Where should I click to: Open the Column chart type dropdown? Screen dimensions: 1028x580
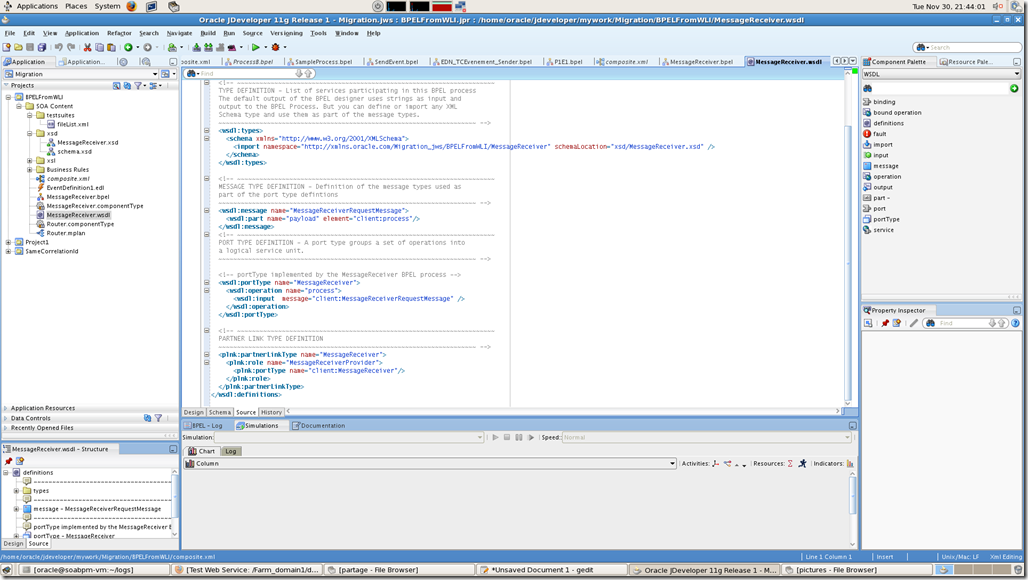[x=672, y=463]
